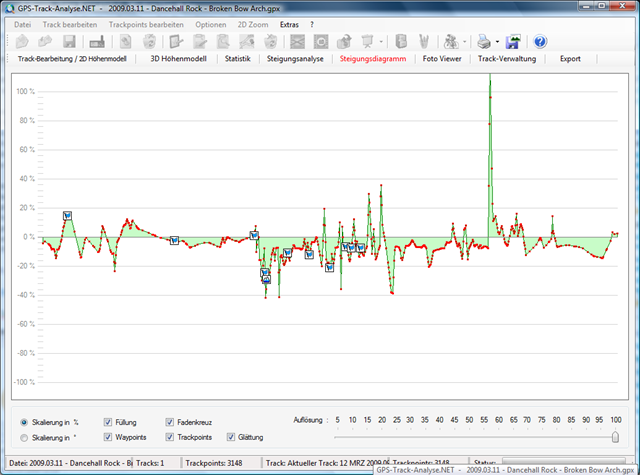640x475 pixels.
Task: Click waypoint flag marker at first peak
Action: [x=67, y=215]
